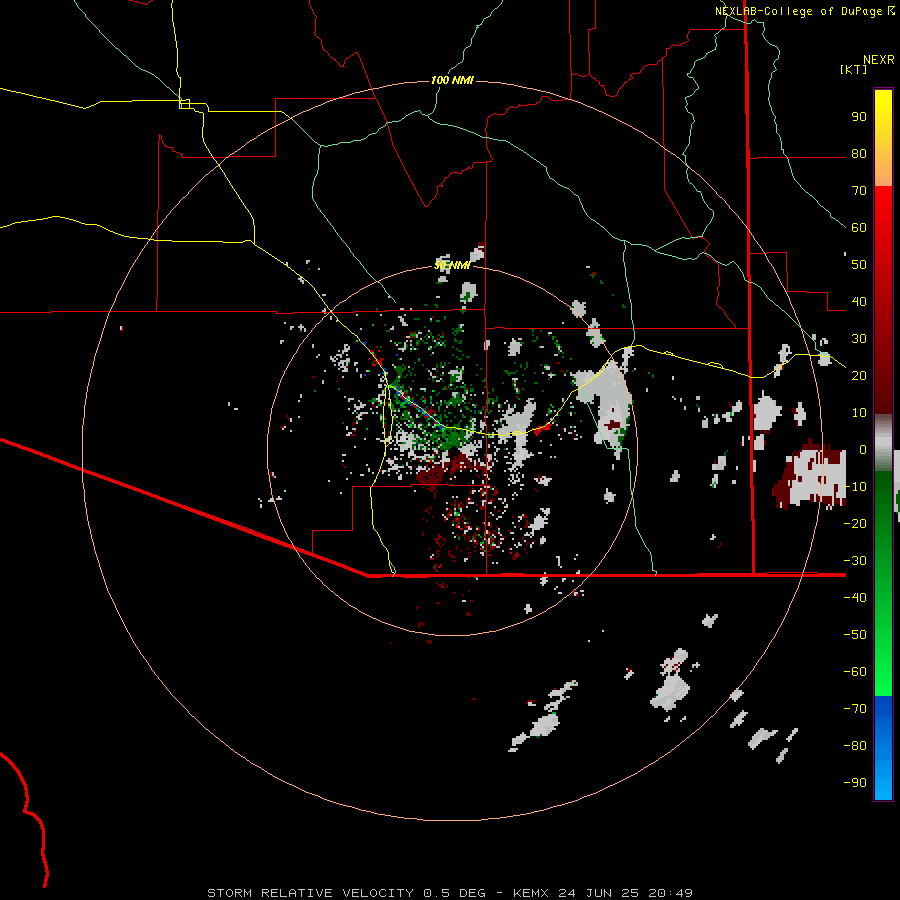Click the 70 value on the velocity legend

tap(859, 191)
